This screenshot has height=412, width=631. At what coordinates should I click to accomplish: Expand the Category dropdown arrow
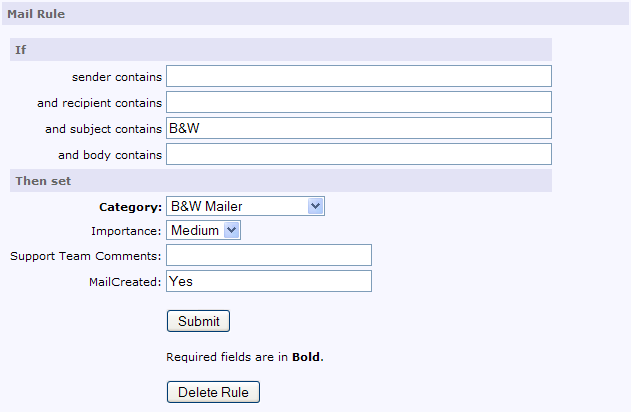pos(316,206)
